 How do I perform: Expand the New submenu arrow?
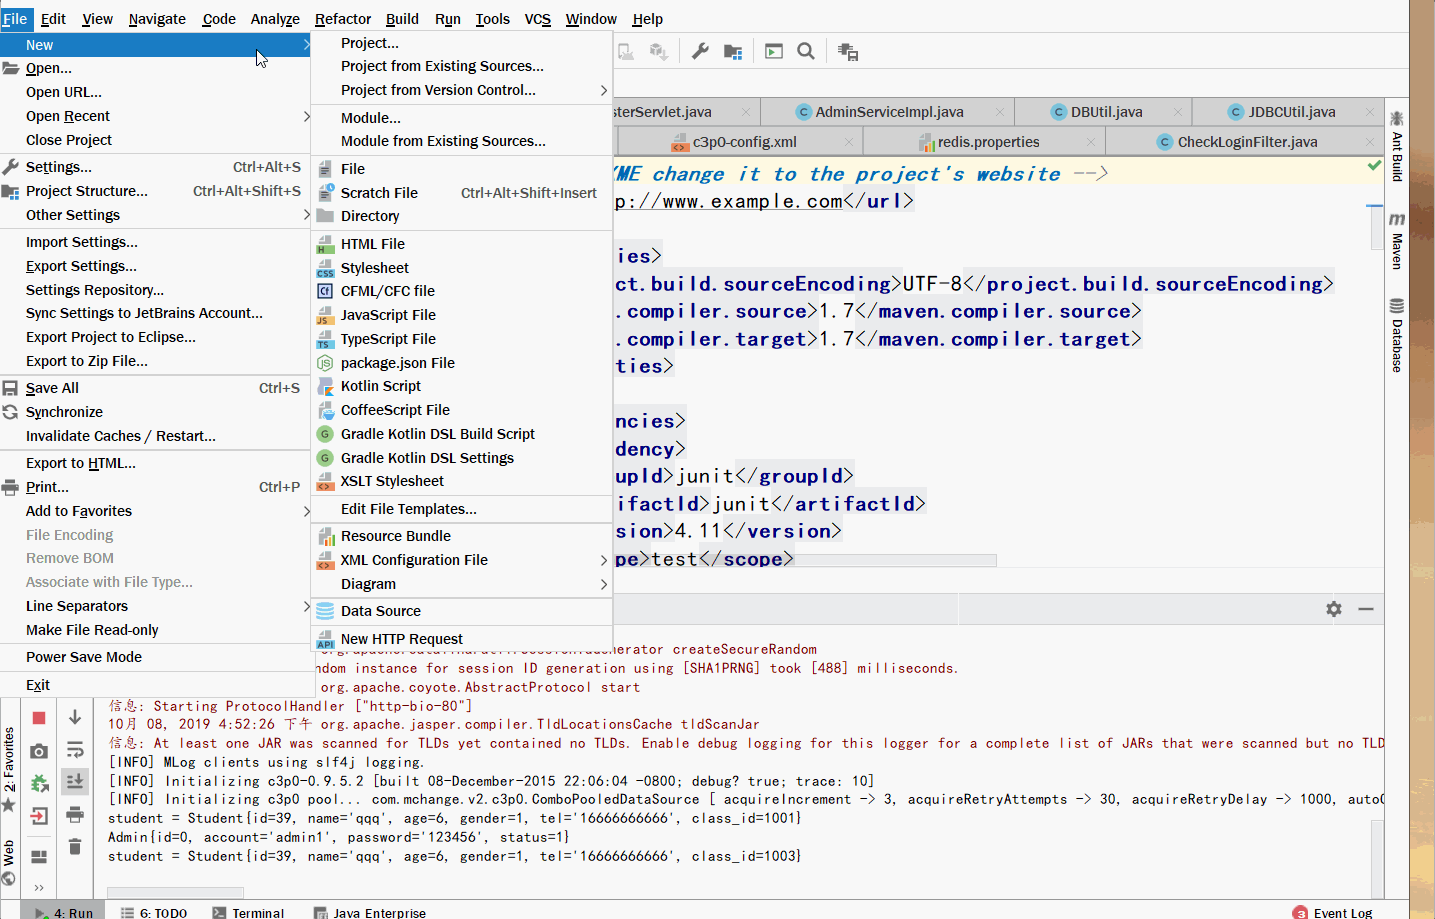point(306,44)
